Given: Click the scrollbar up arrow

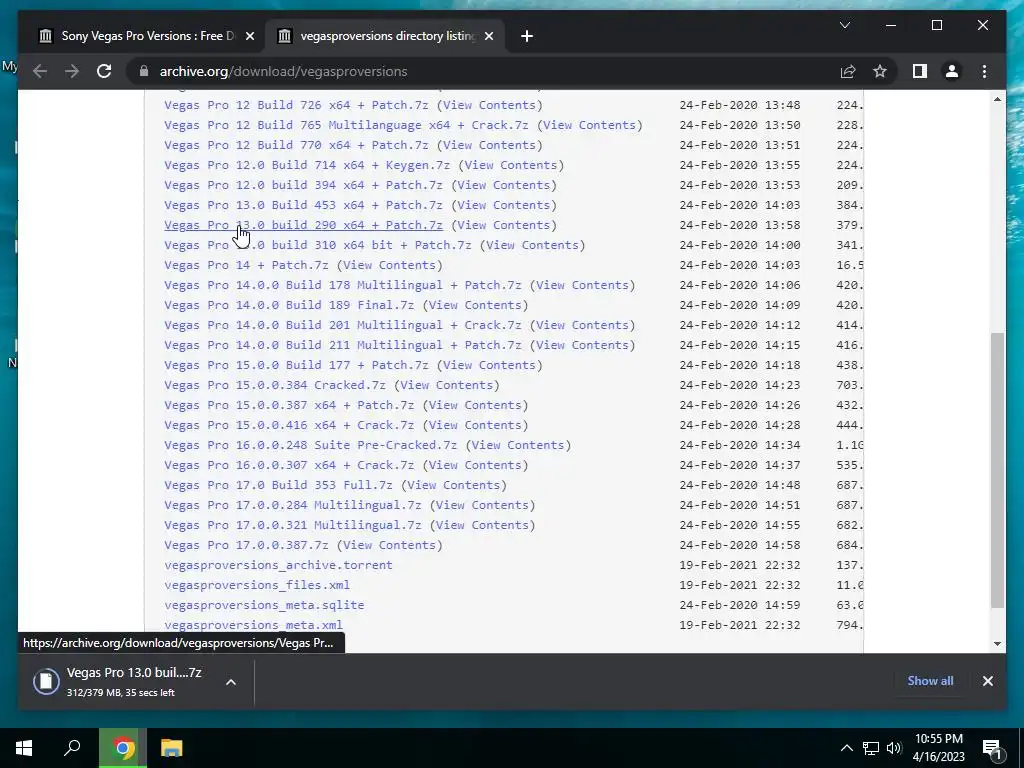Looking at the screenshot, I should click(x=997, y=99).
